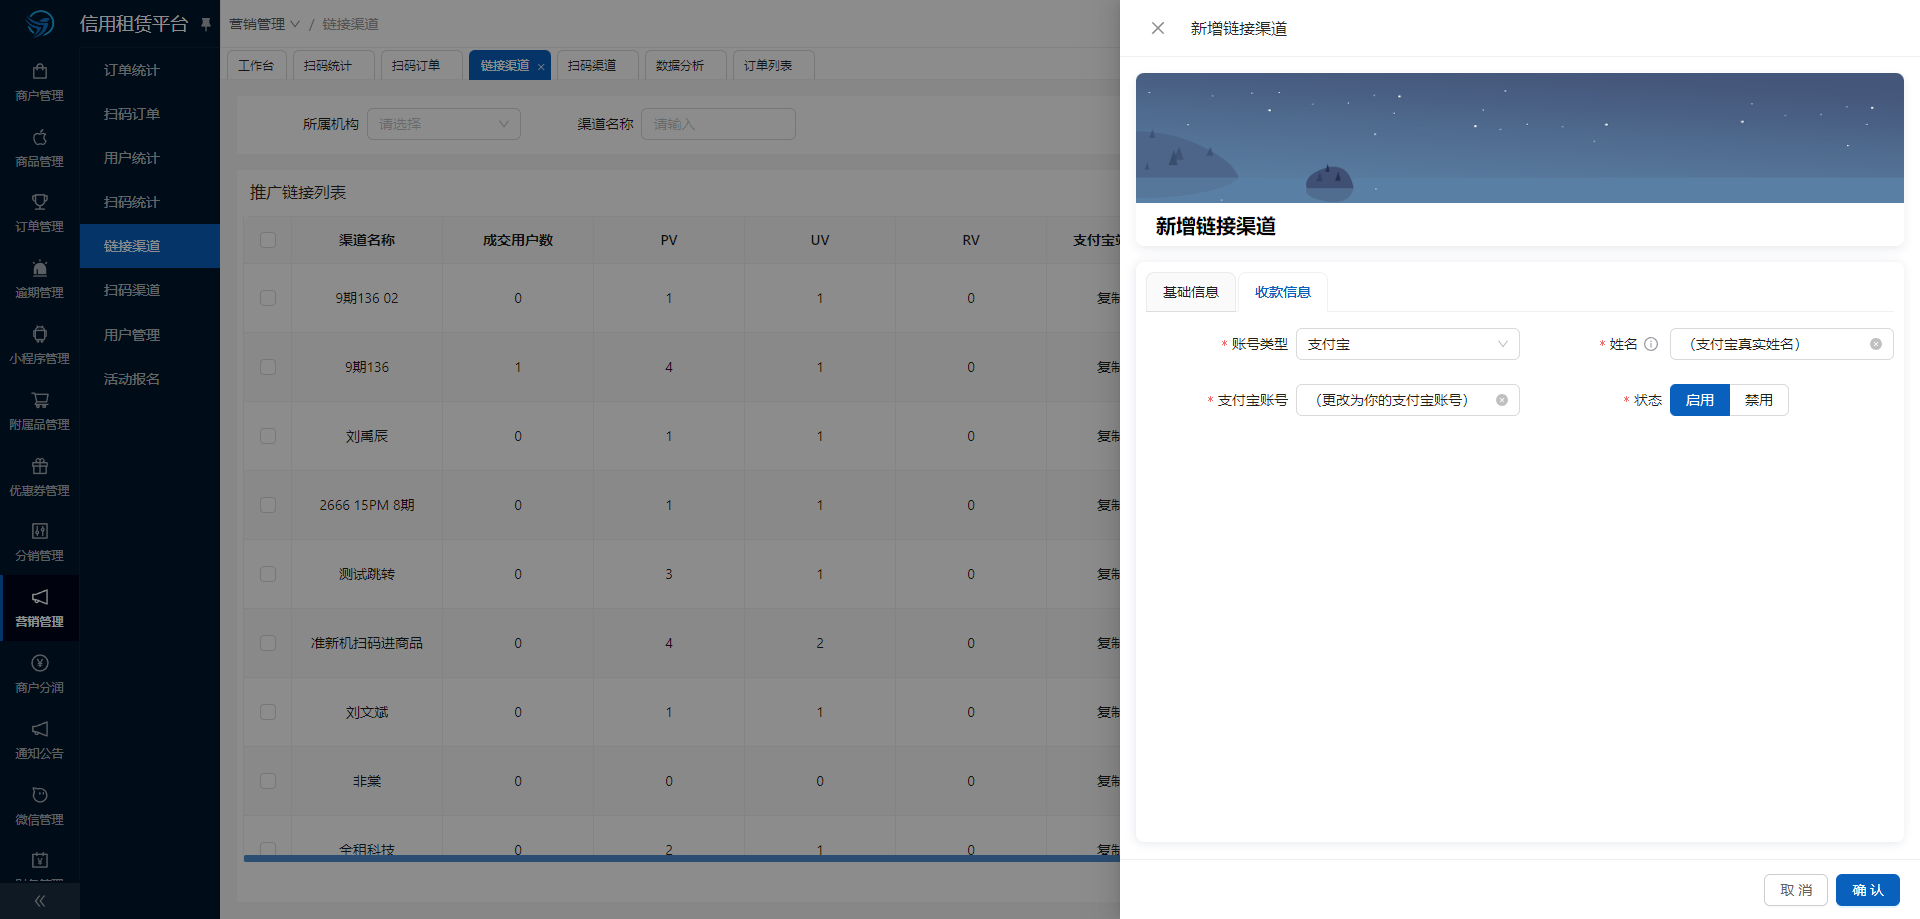This screenshot has height=919, width=1920.
Task: Check the row for 刘文斌
Action: [268, 712]
